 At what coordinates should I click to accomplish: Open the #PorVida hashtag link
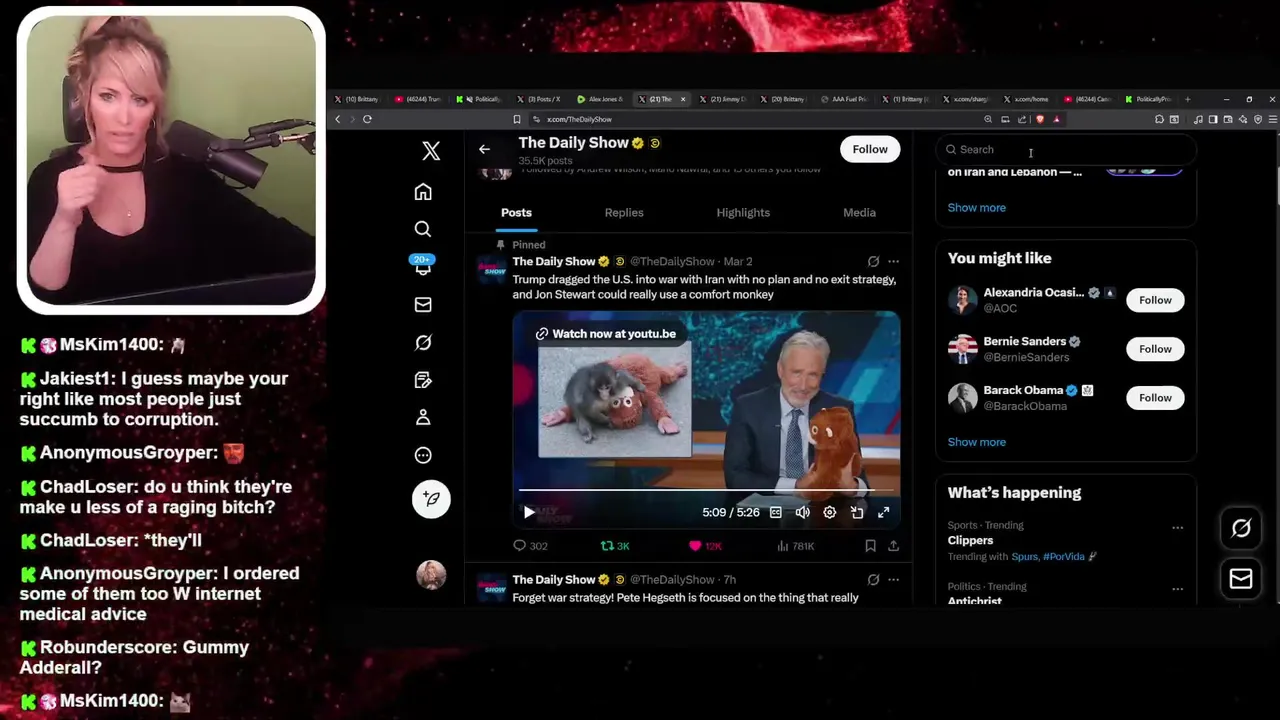point(1065,557)
